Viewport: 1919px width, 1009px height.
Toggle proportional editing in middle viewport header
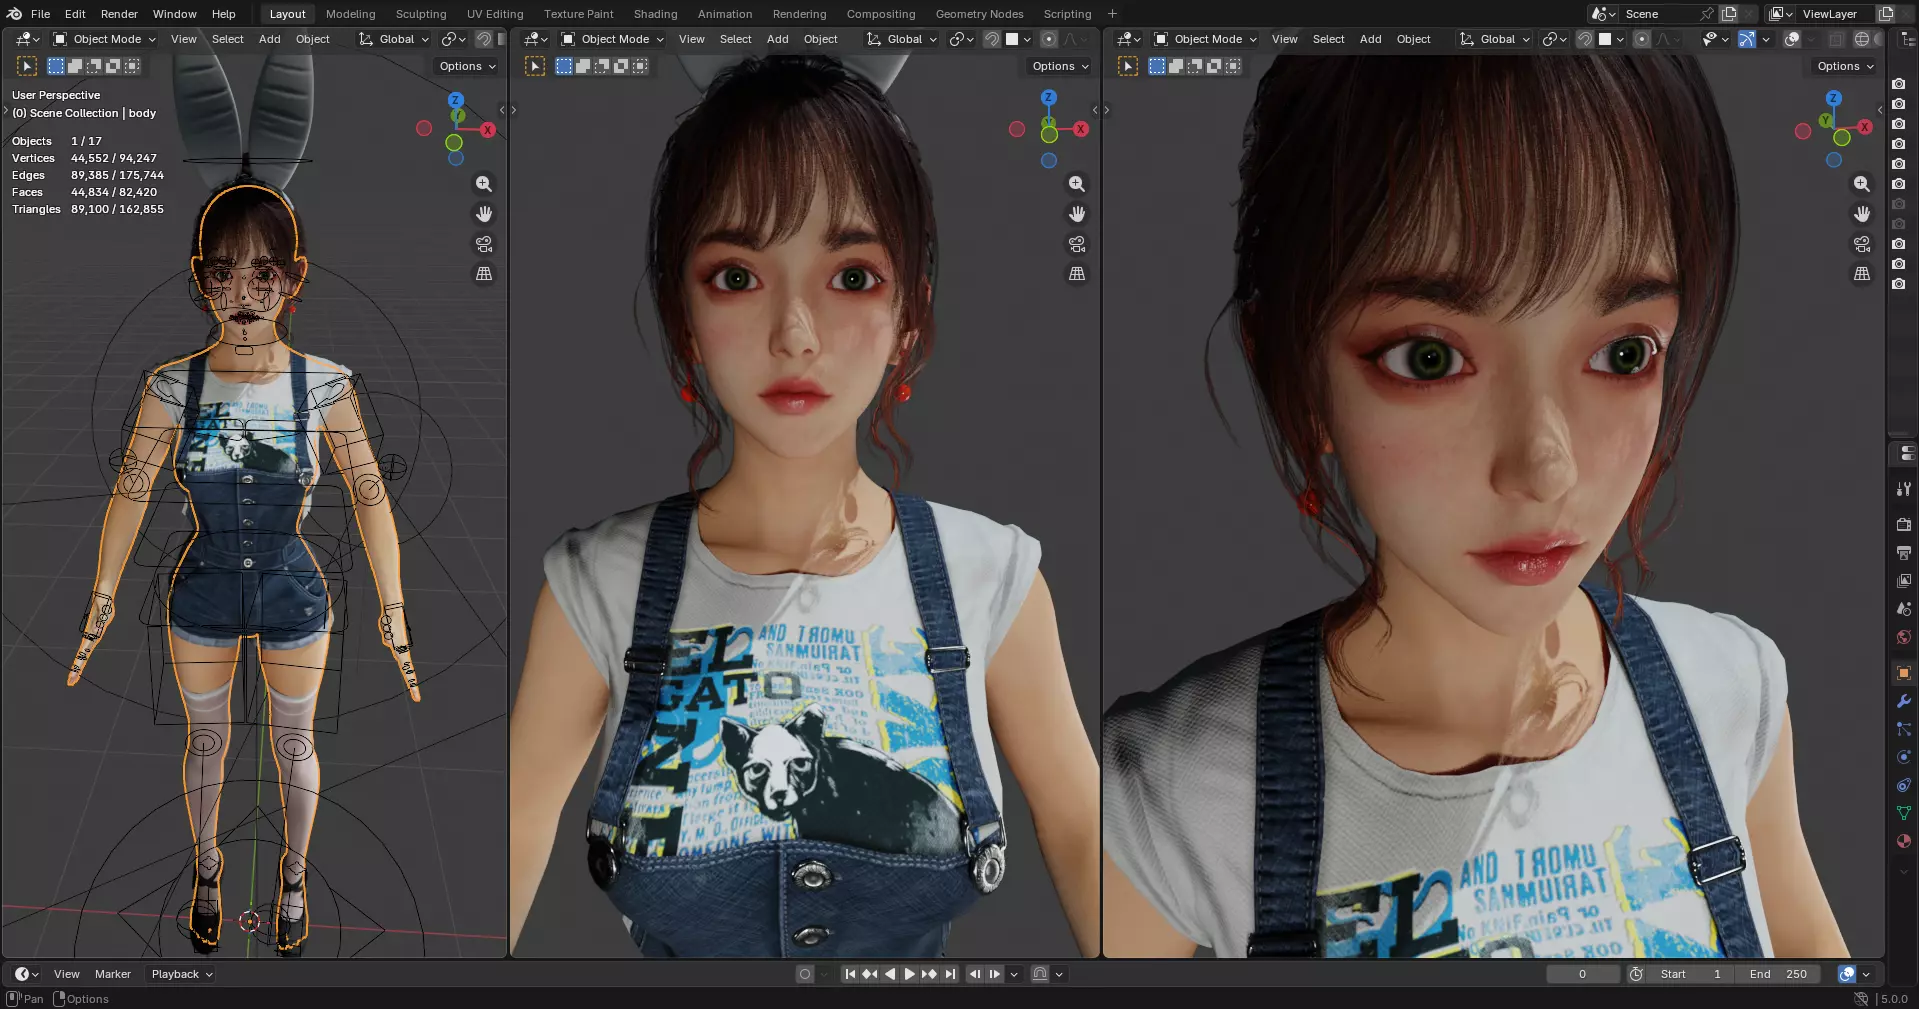point(1049,39)
